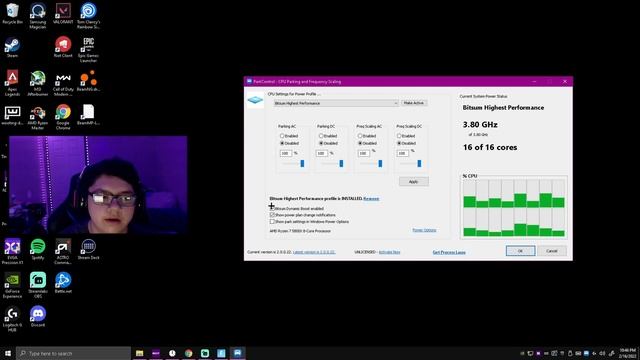This screenshot has height=360, width=640.
Task: Confirm with the OK button
Action: click(520, 251)
